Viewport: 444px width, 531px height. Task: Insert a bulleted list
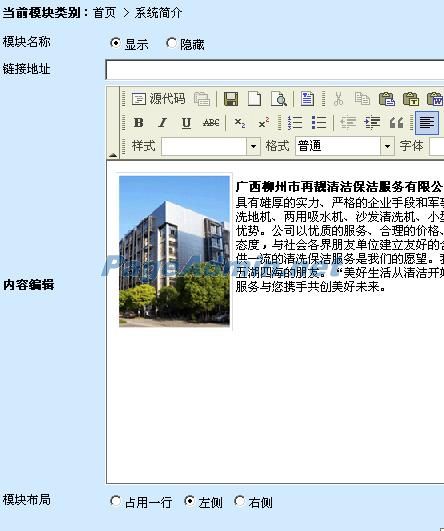pyautogui.click(x=319, y=123)
